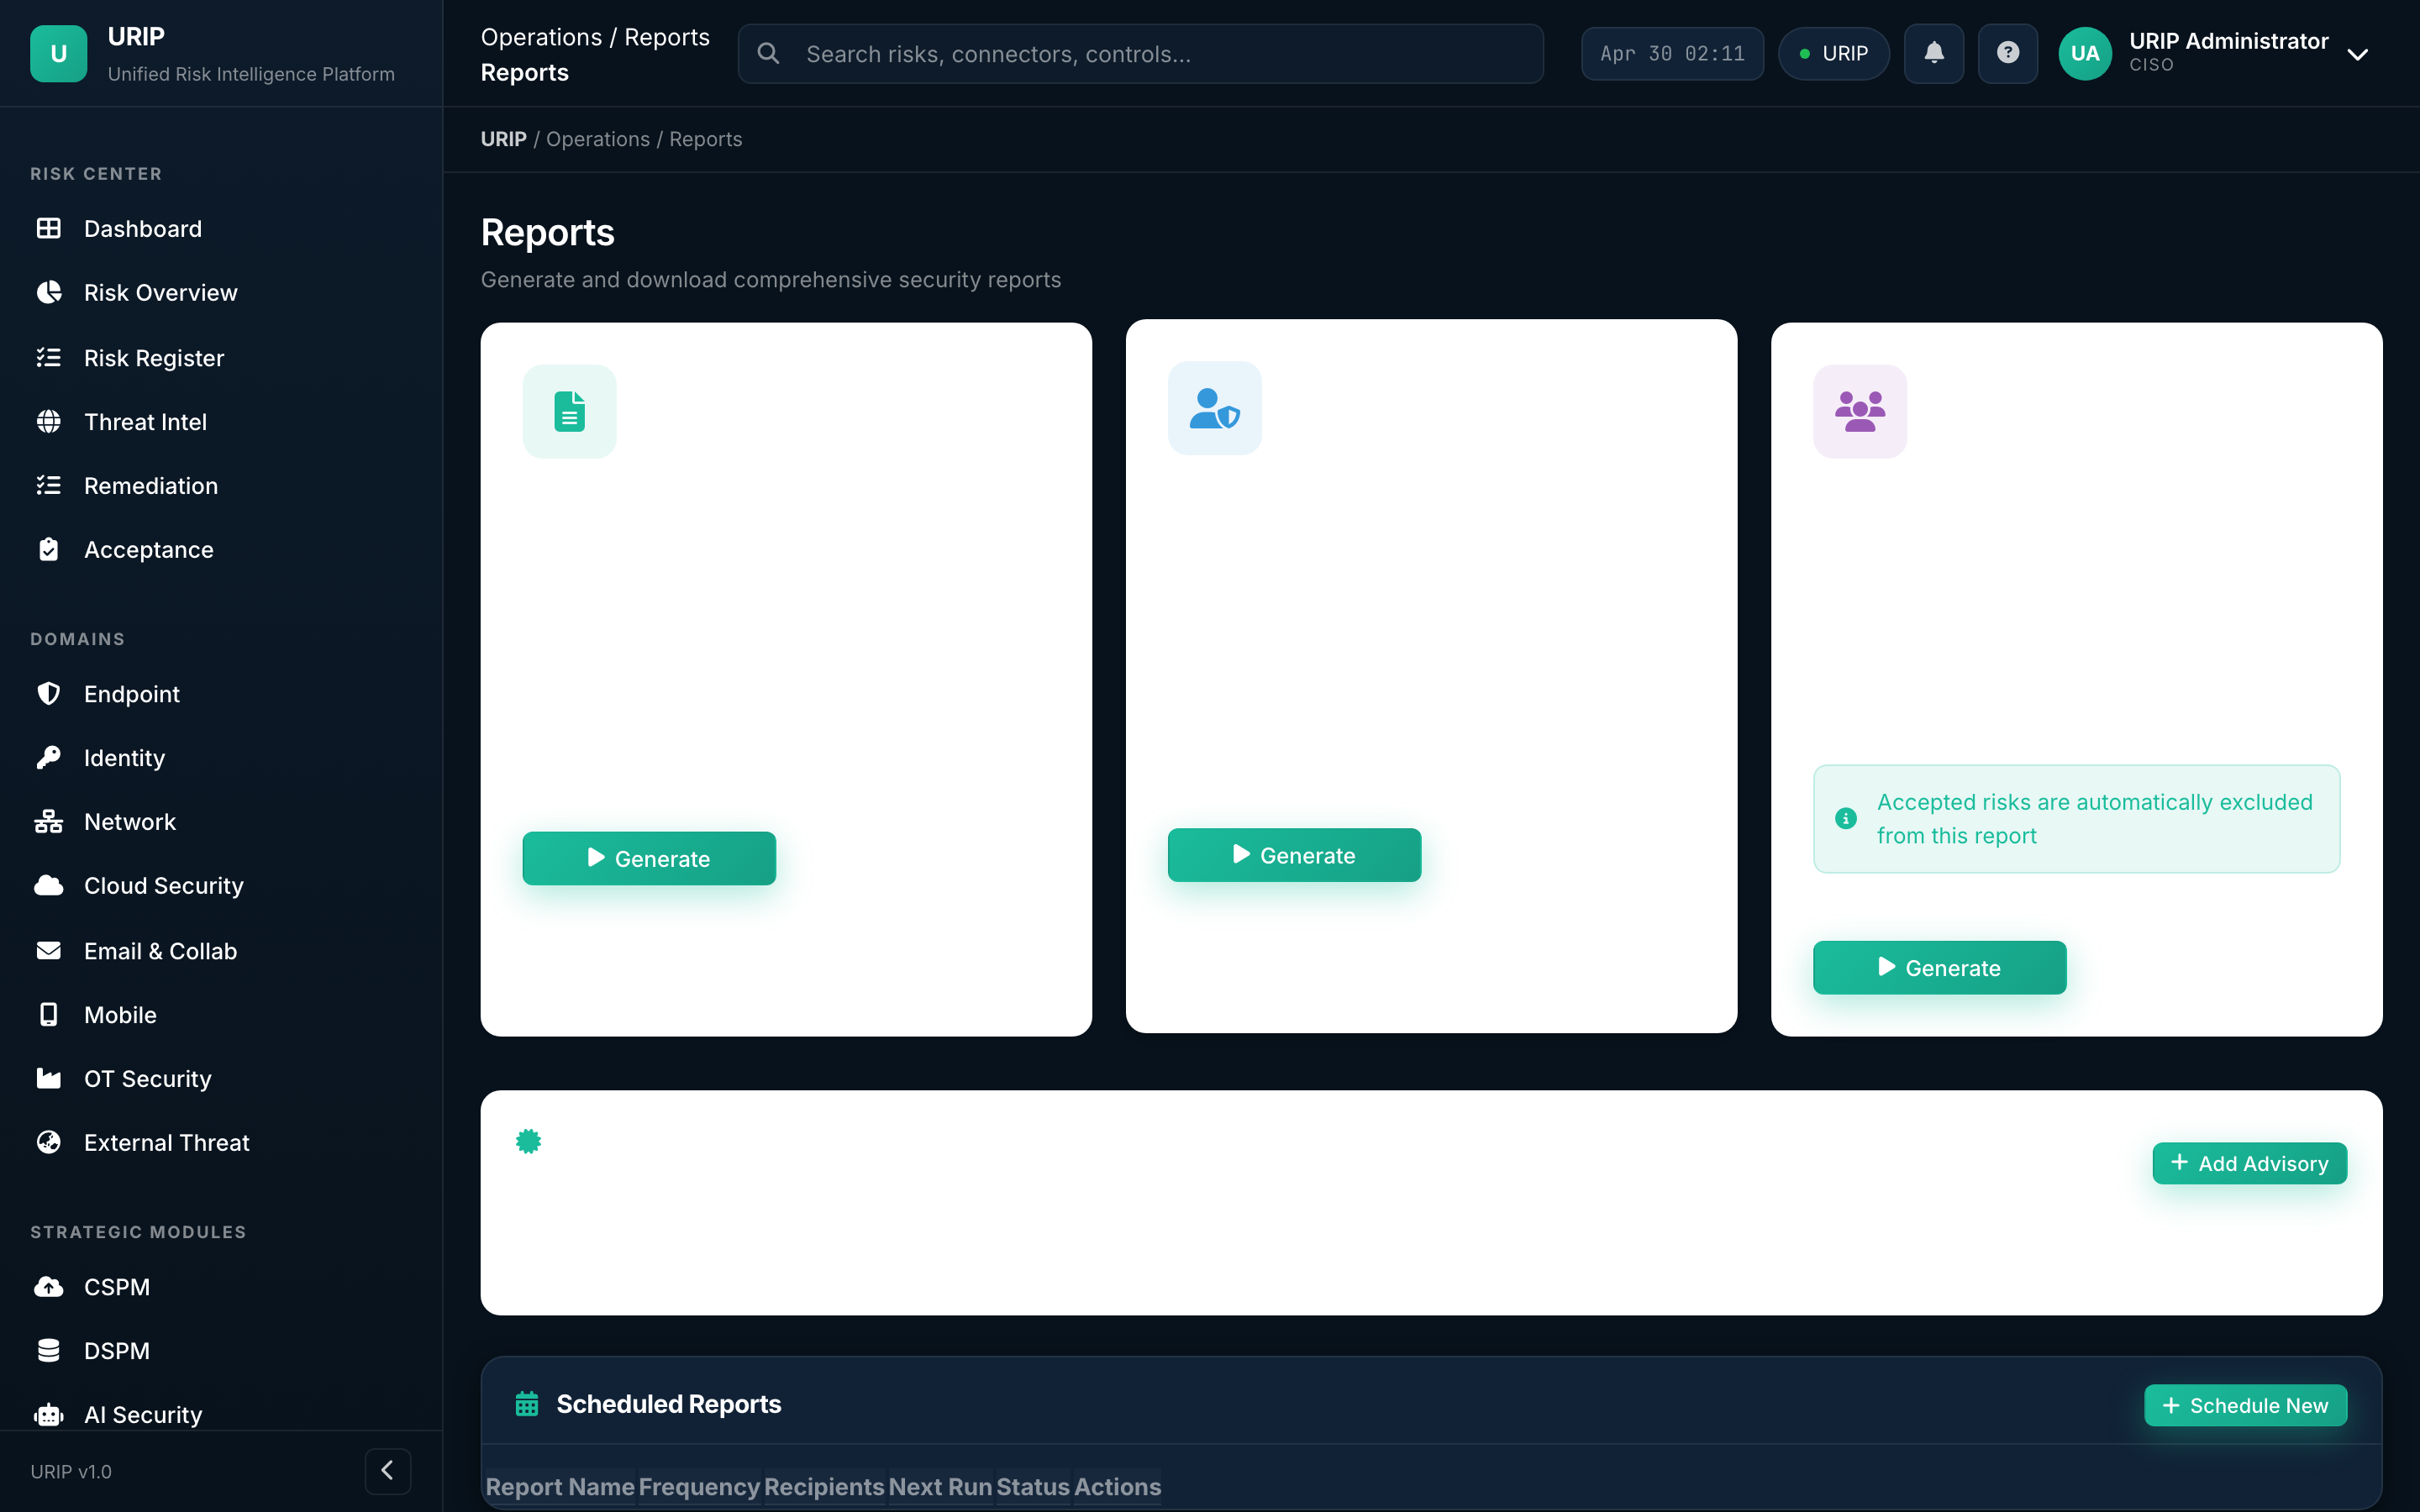Collapse the sidebar with chevron button
This screenshot has height=1512, width=2420.
click(388, 1471)
